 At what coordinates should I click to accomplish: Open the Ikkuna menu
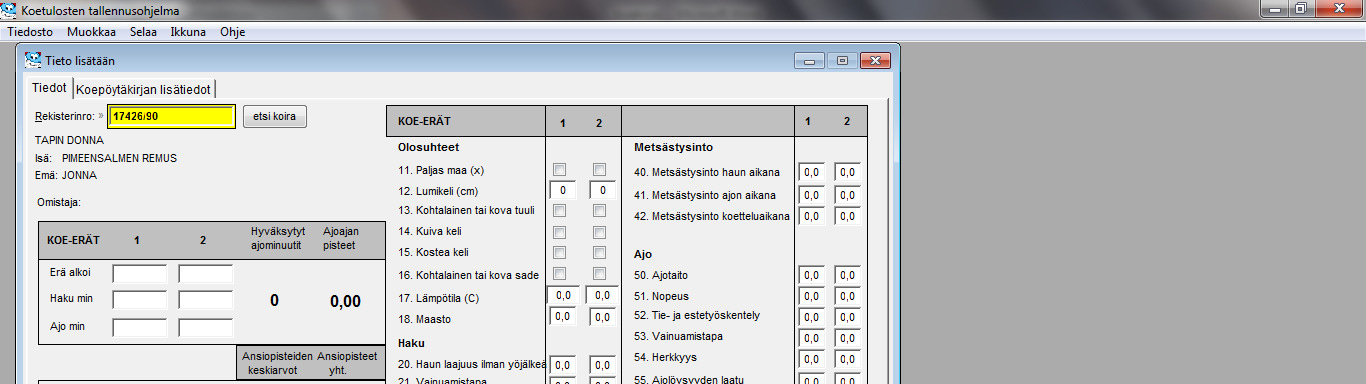(x=188, y=32)
